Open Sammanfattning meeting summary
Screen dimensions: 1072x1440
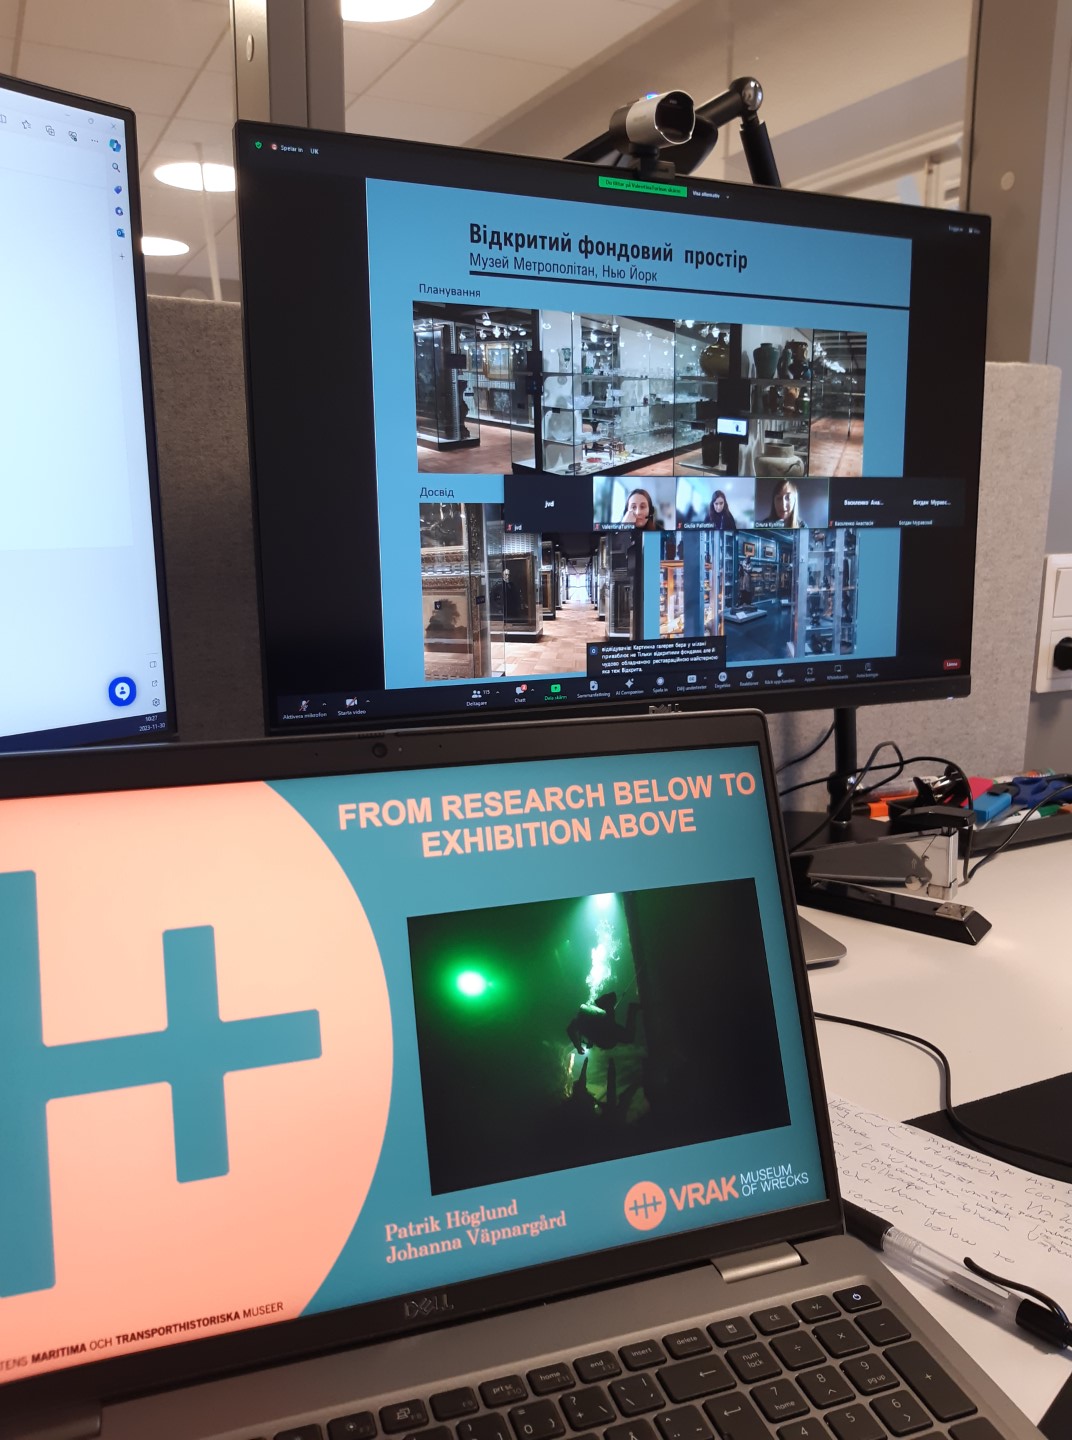point(593,688)
